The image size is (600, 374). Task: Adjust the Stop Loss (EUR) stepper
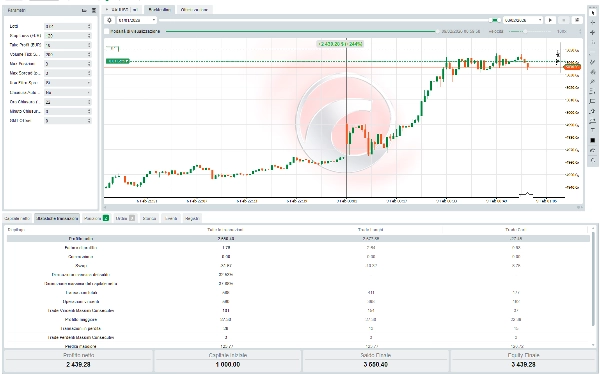tap(89, 36)
